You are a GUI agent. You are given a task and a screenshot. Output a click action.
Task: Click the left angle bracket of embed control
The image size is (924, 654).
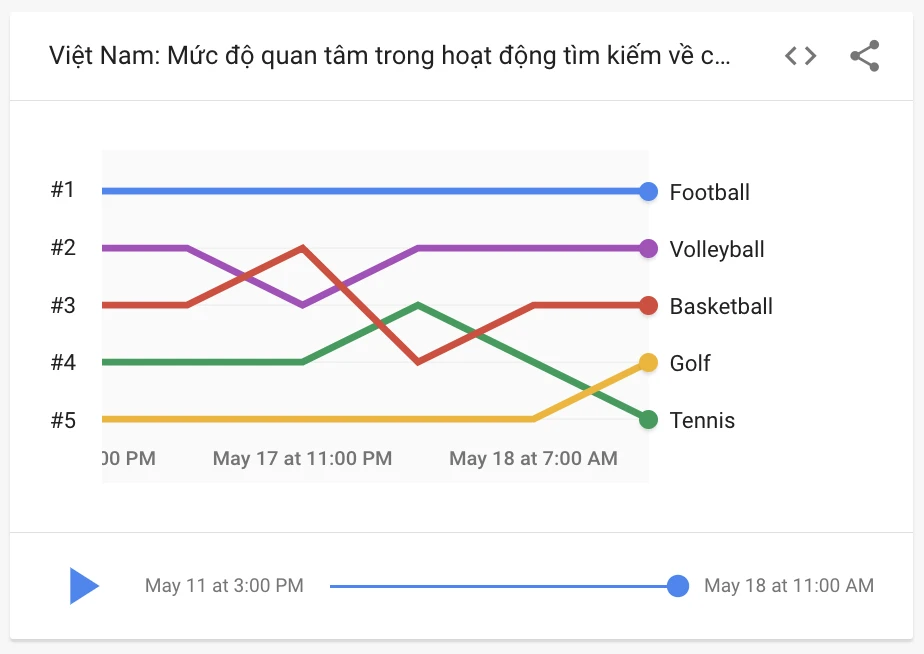tap(789, 56)
